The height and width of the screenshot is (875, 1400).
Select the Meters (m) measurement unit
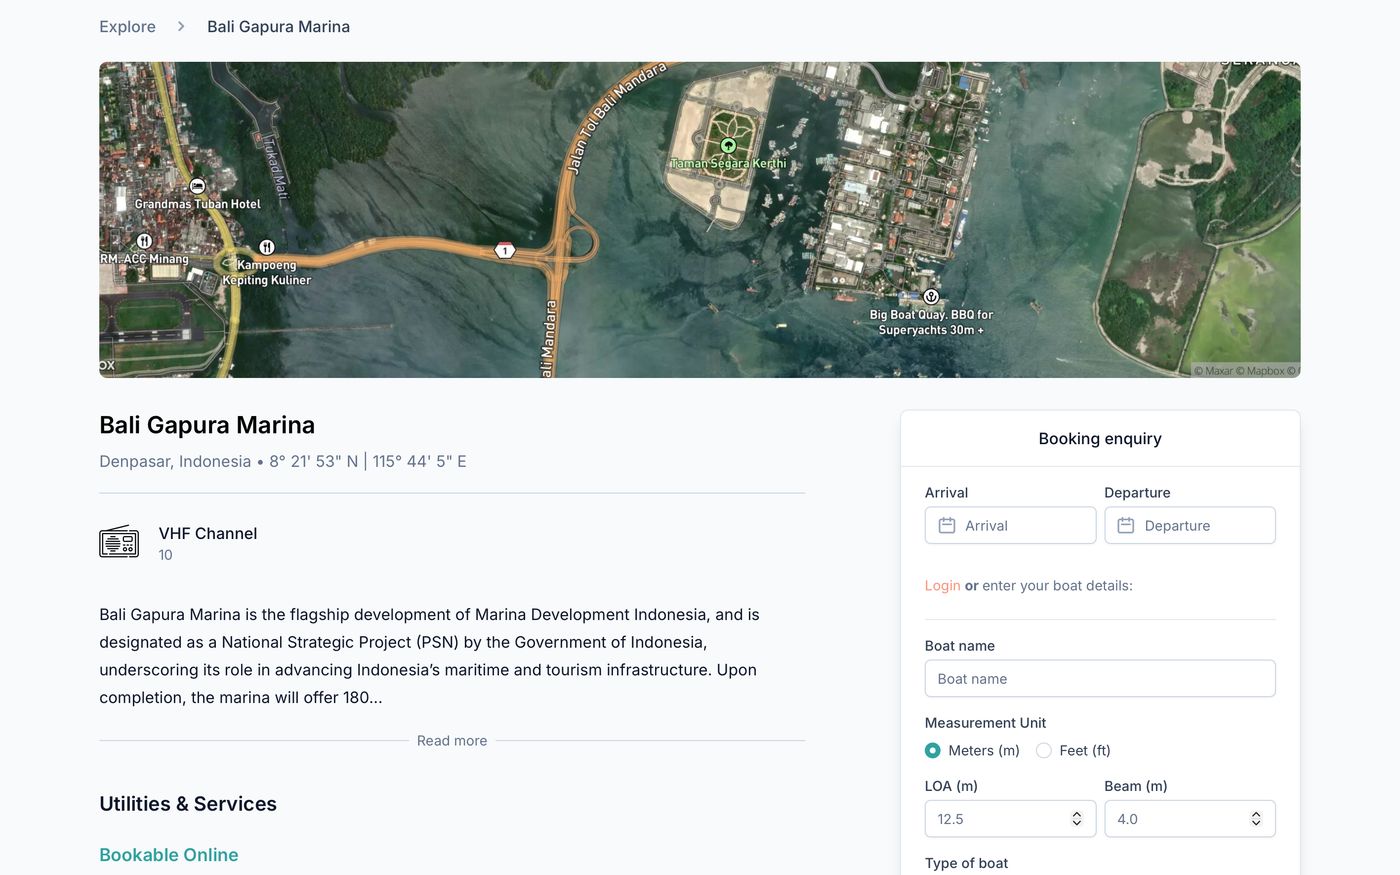[933, 750]
